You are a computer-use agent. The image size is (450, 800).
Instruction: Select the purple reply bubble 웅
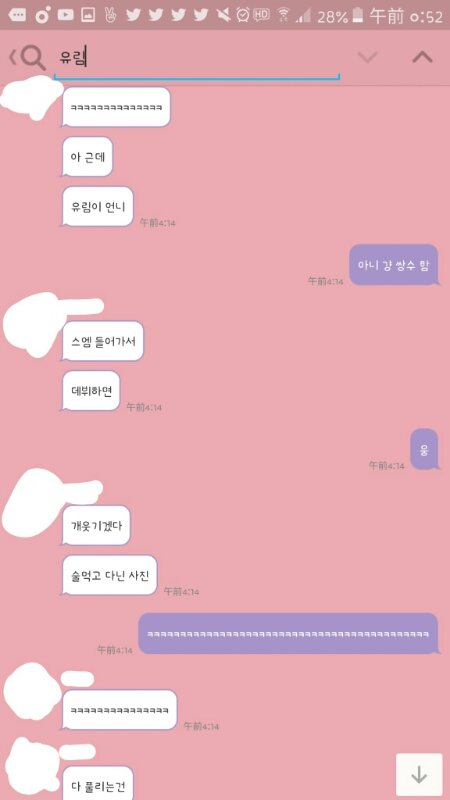click(424, 449)
